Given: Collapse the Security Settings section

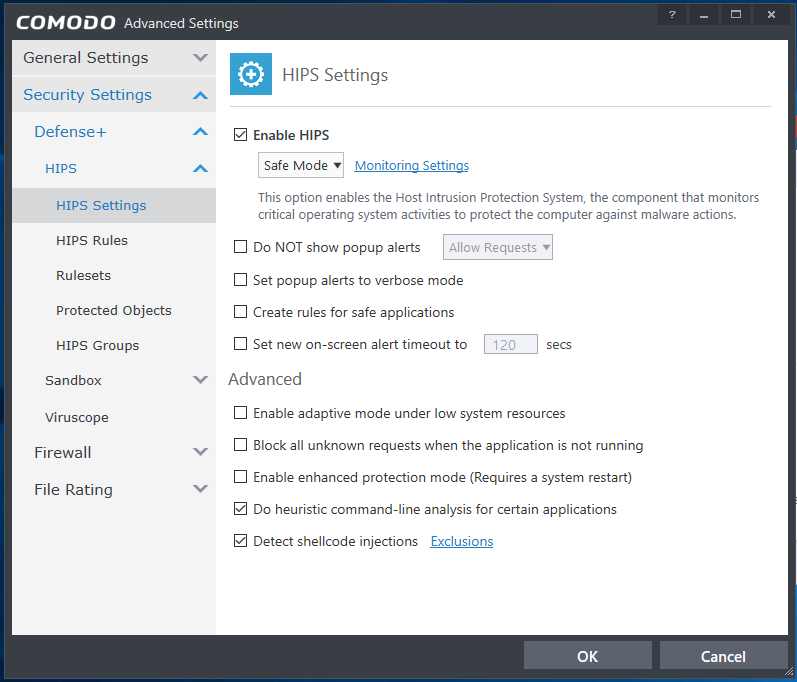Looking at the screenshot, I should 200,95.
